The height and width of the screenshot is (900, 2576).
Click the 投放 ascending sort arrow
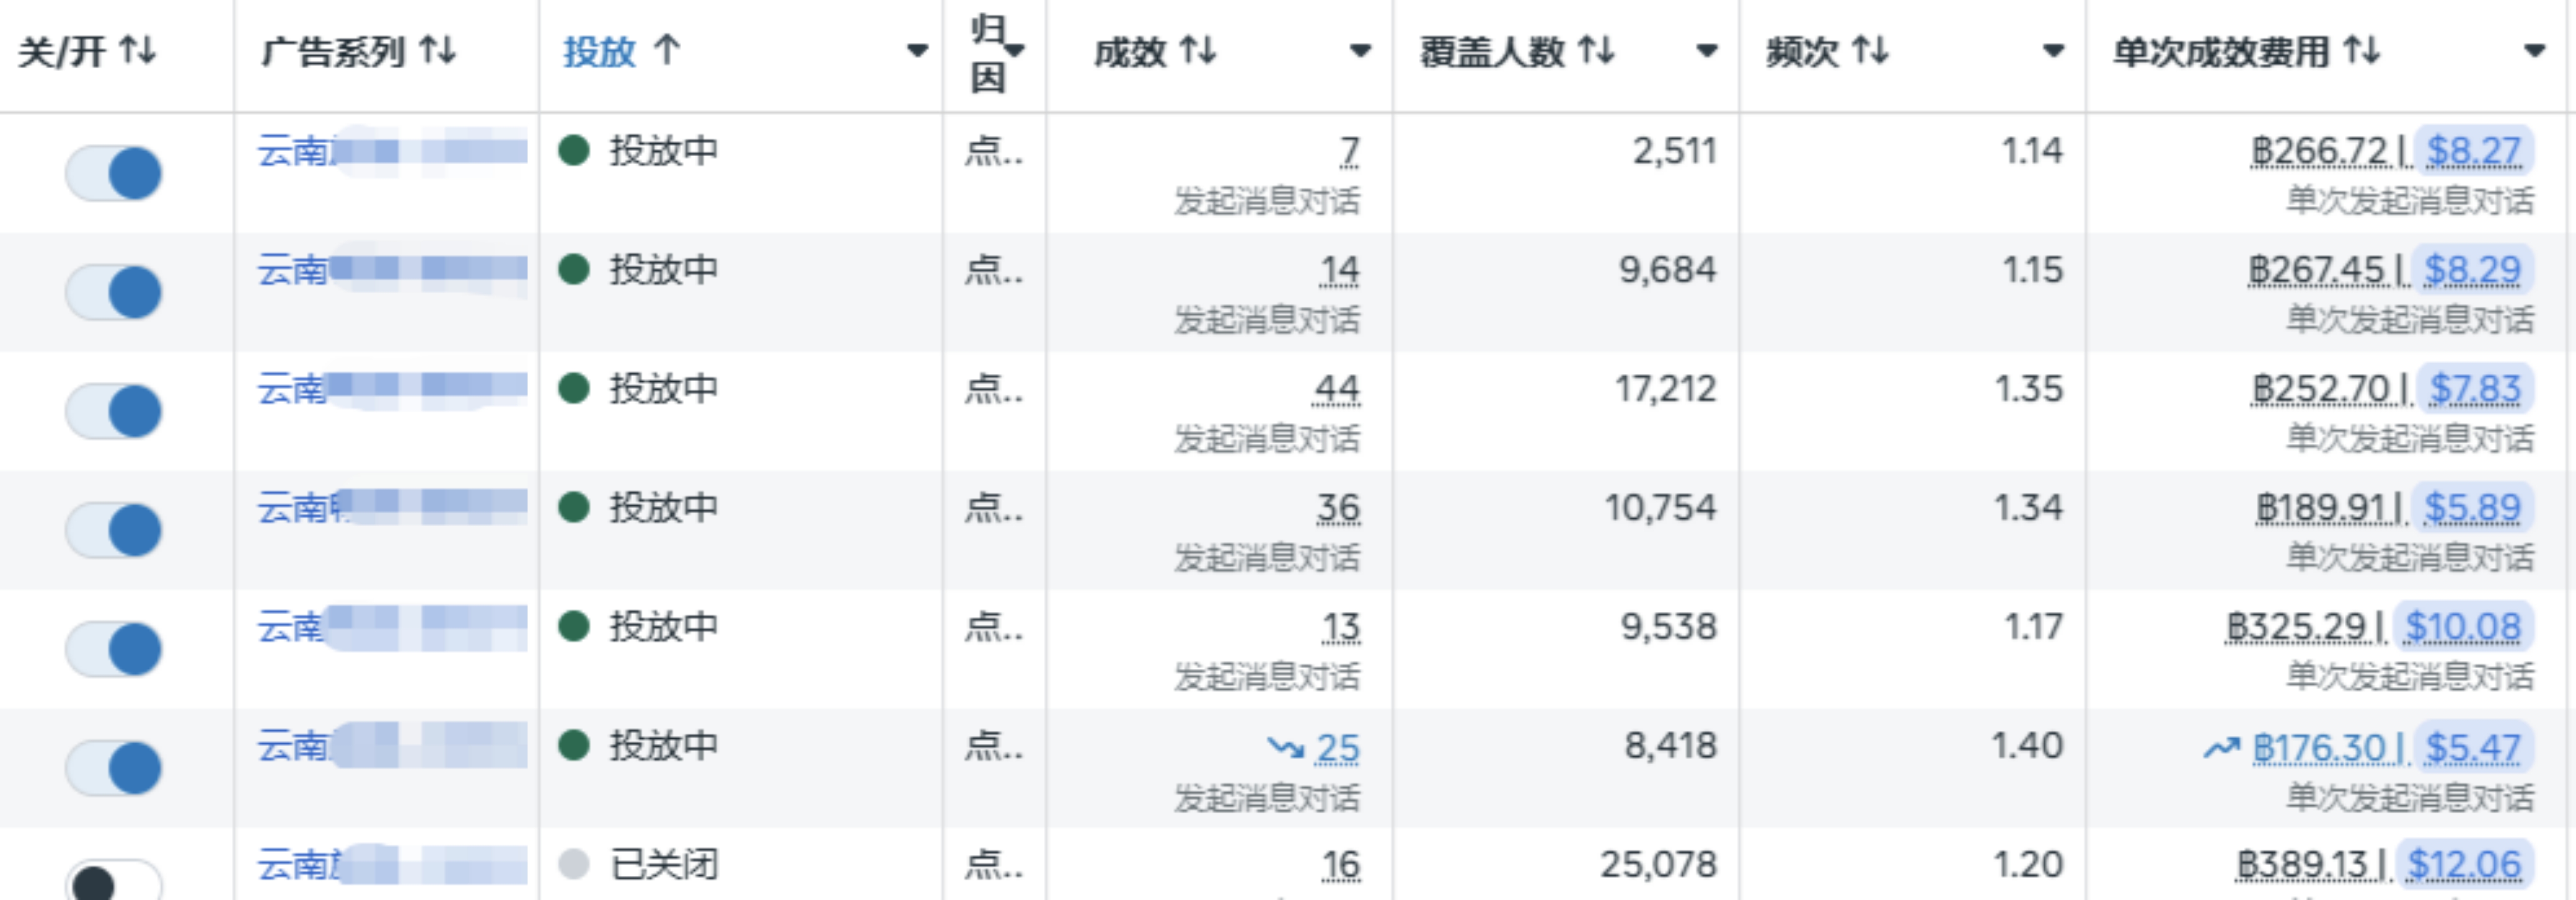(x=667, y=50)
